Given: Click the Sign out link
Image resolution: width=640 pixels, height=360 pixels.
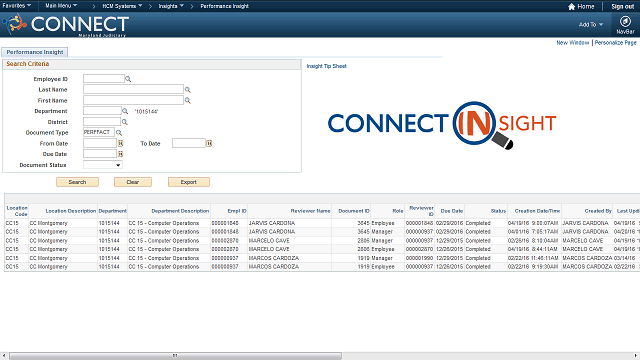Looking at the screenshot, I should pos(622,7).
